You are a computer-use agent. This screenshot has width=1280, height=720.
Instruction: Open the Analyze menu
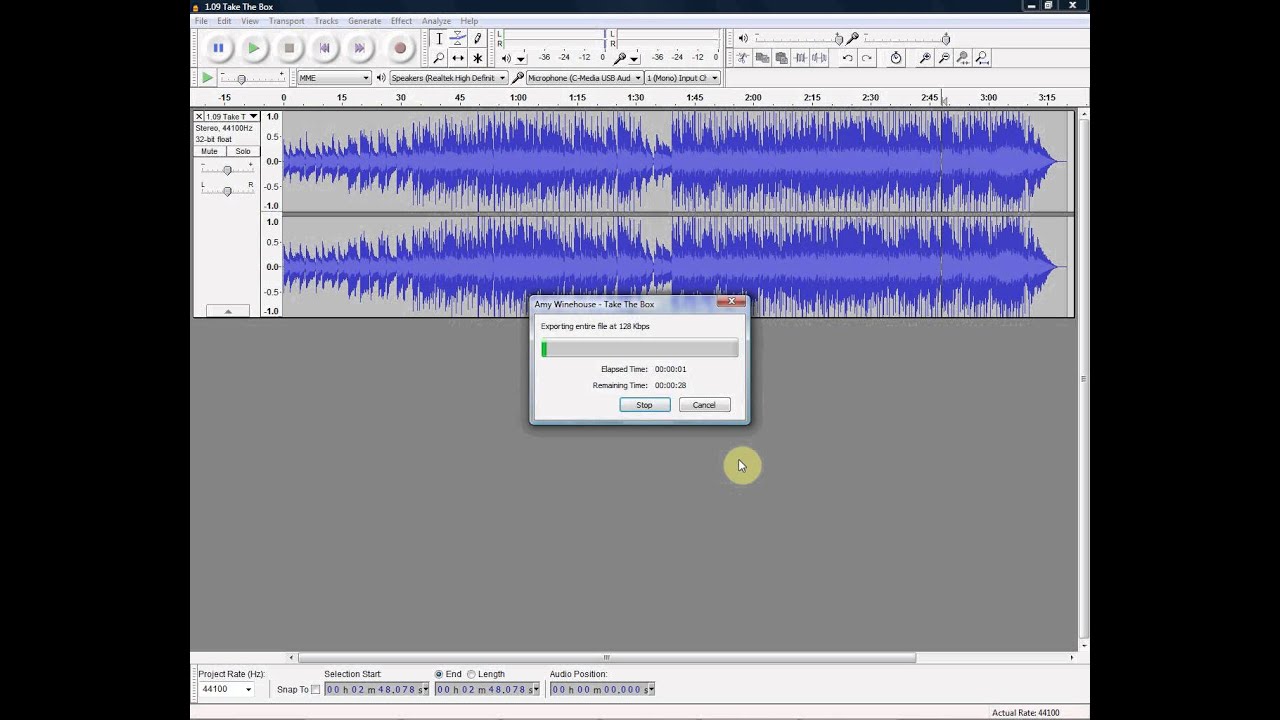(436, 21)
